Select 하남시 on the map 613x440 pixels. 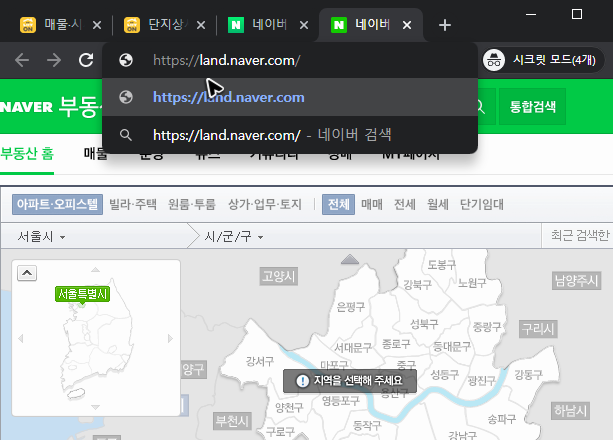click(x=570, y=411)
